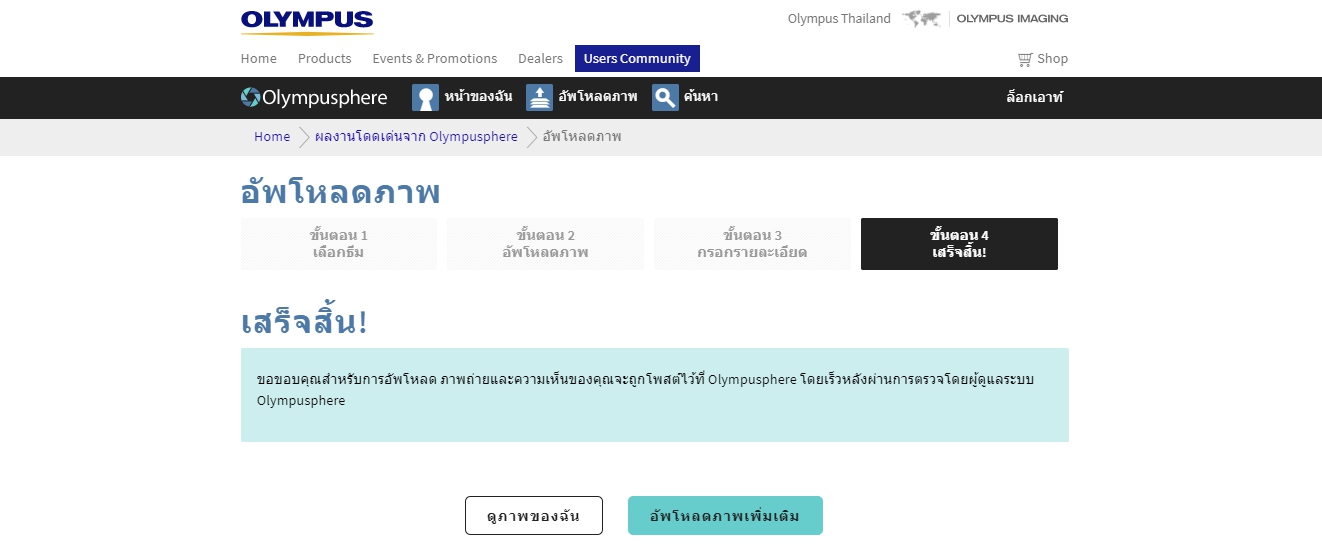
Task: Open ค้นหา search link
Action: pyautogui.click(x=701, y=97)
